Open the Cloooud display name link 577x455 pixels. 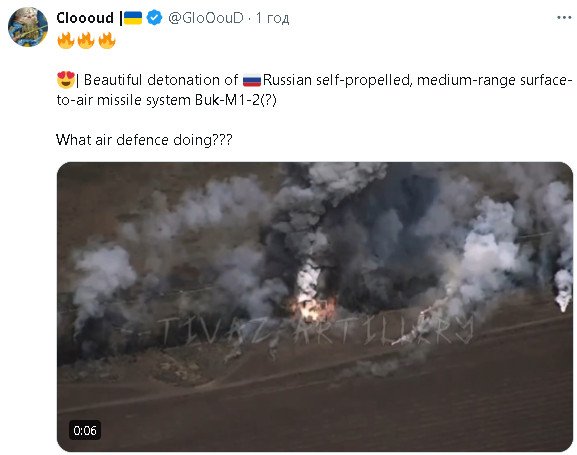click(85, 18)
